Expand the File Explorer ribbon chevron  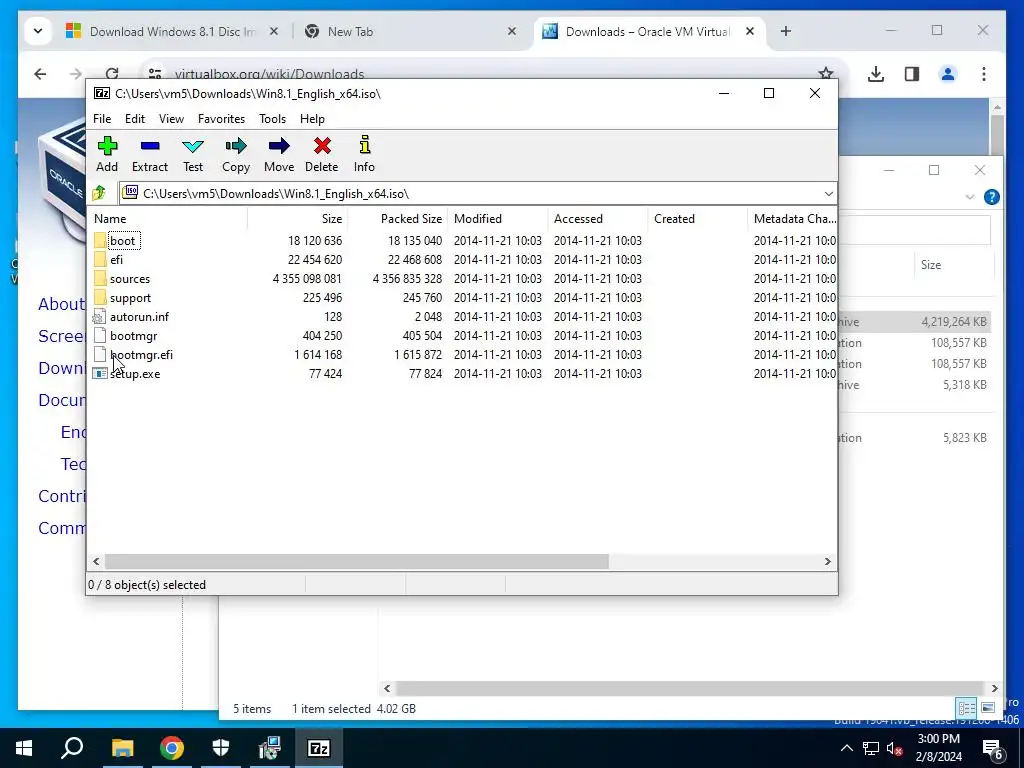[x=969, y=197]
